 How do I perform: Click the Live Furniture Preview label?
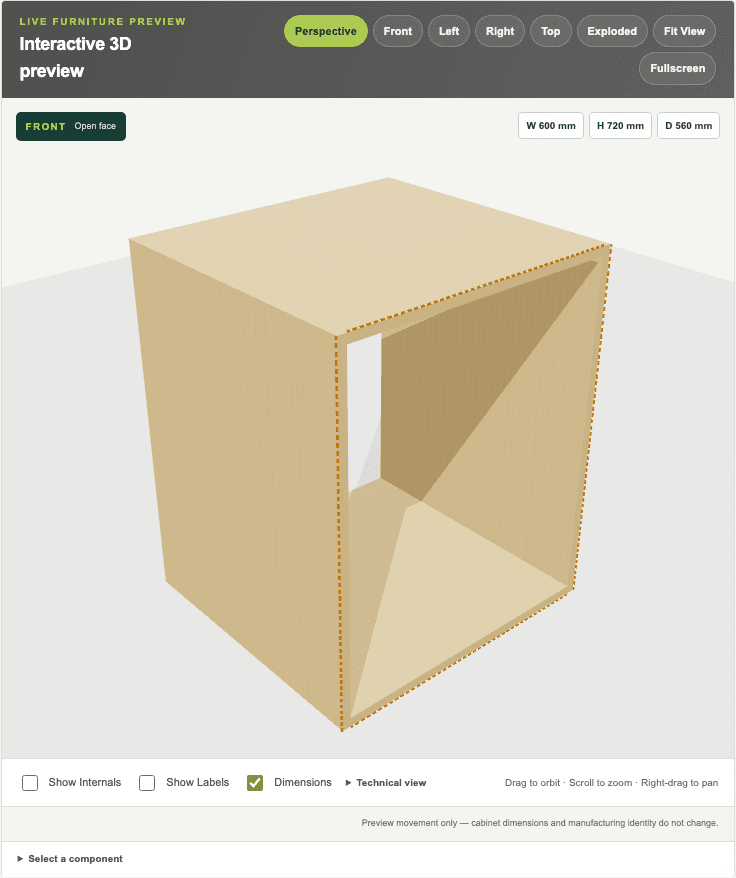(103, 21)
